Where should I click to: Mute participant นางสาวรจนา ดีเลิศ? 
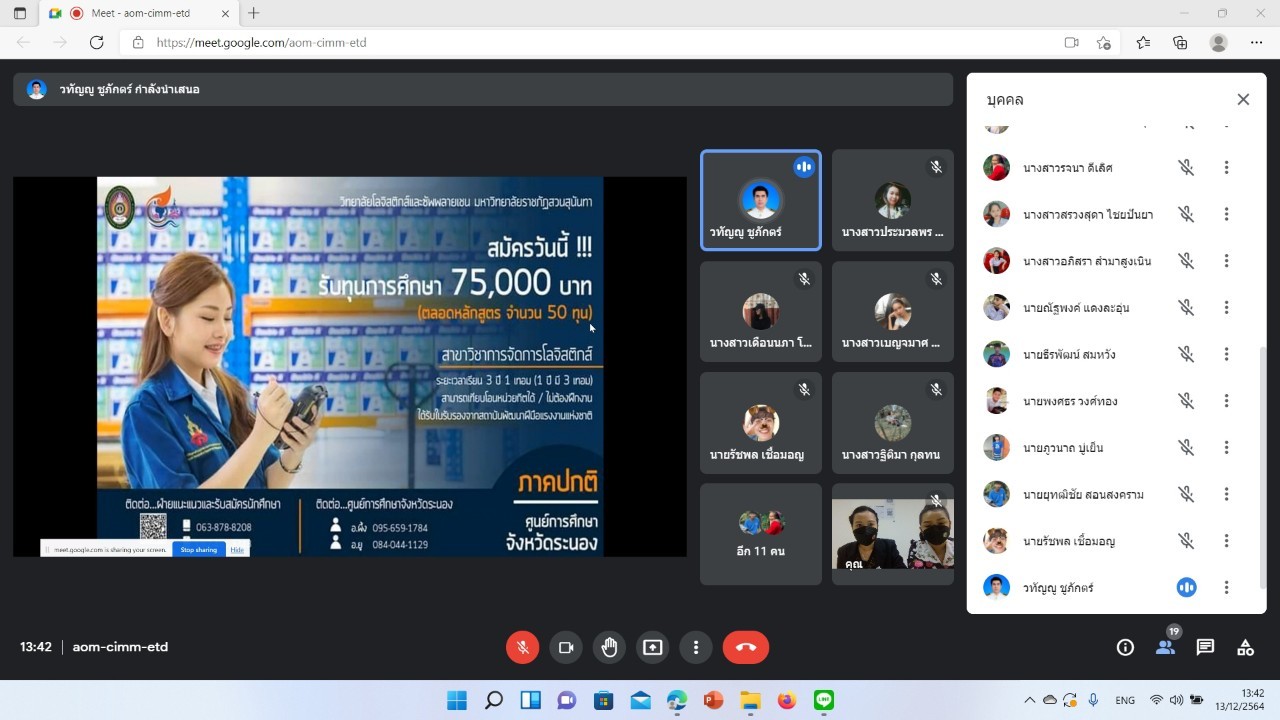pyautogui.click(x=1186, y=168)
